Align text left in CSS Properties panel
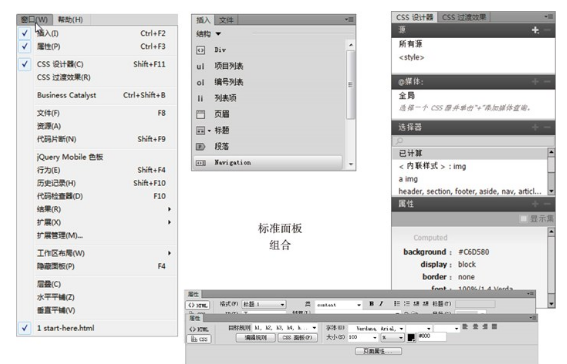The image size is (567, 364). tap(465, 326)
